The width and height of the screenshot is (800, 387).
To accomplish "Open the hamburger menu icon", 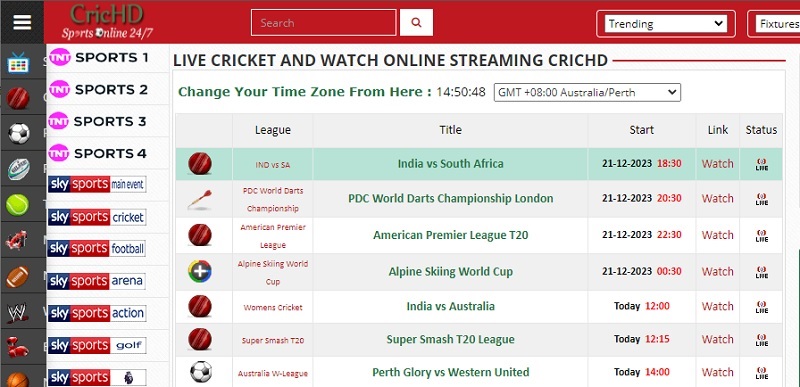I will 22,22.
